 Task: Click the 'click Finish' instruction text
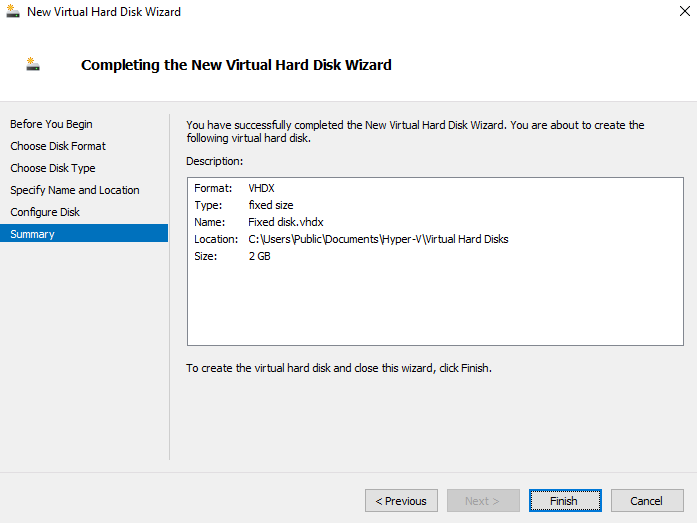[339, 368]
